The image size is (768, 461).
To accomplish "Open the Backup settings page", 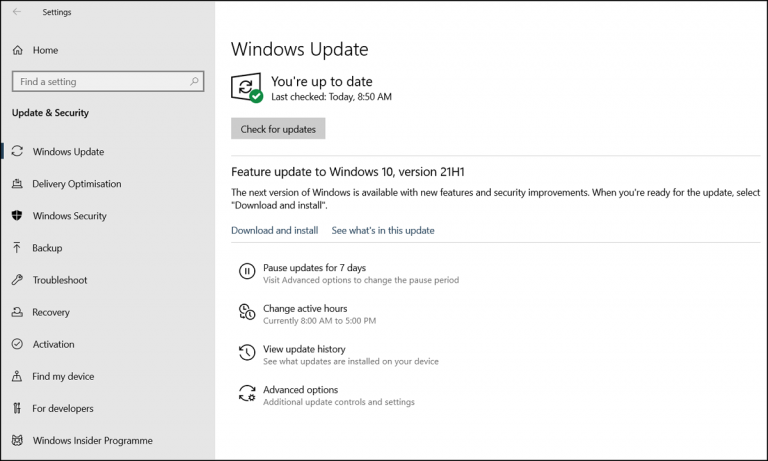I will tap(47, 248).
